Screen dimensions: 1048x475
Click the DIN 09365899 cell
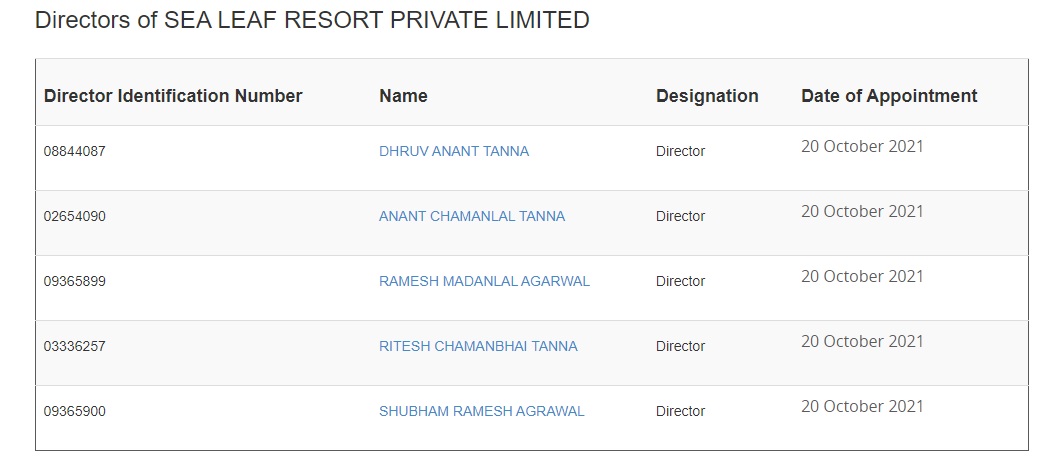[x=75, y=282]
